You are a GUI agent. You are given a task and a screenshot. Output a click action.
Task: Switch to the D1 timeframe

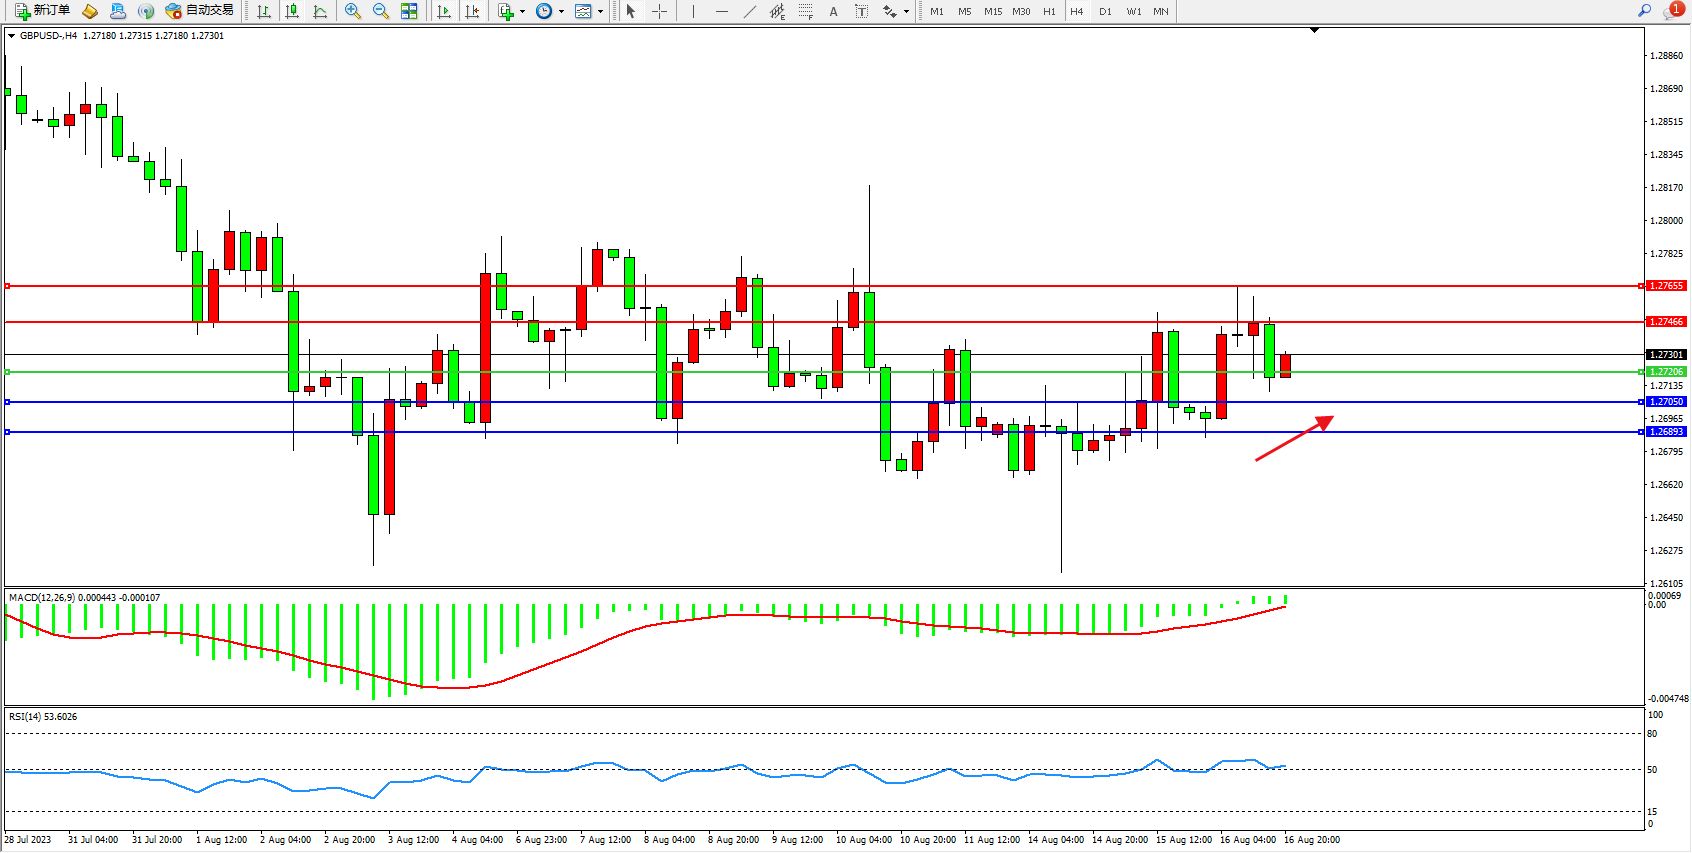[x=1105, y=11]
